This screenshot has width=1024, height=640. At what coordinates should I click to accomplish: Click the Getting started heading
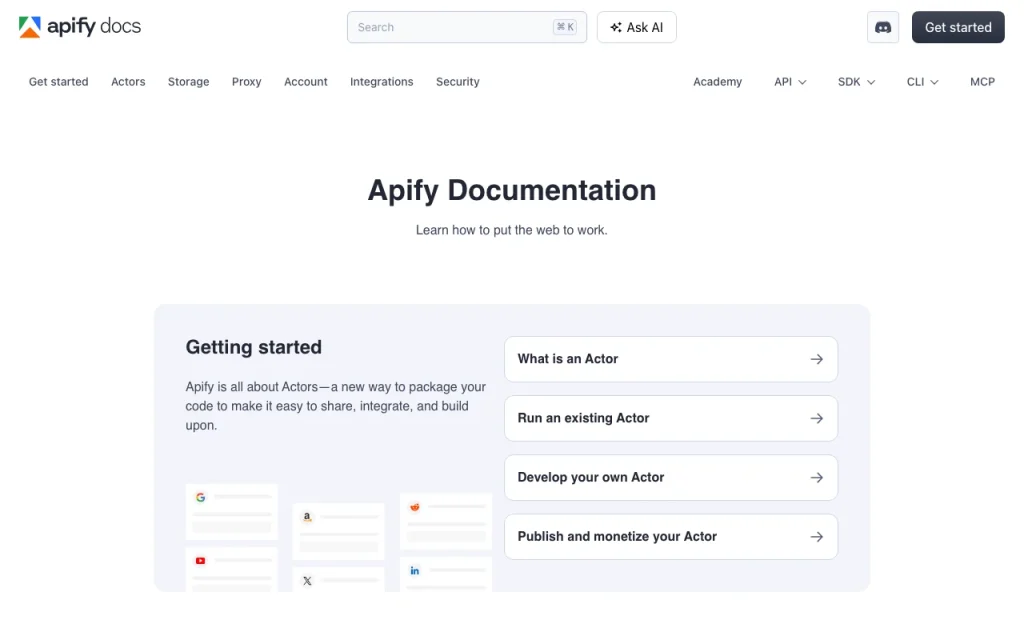[253, 347]
